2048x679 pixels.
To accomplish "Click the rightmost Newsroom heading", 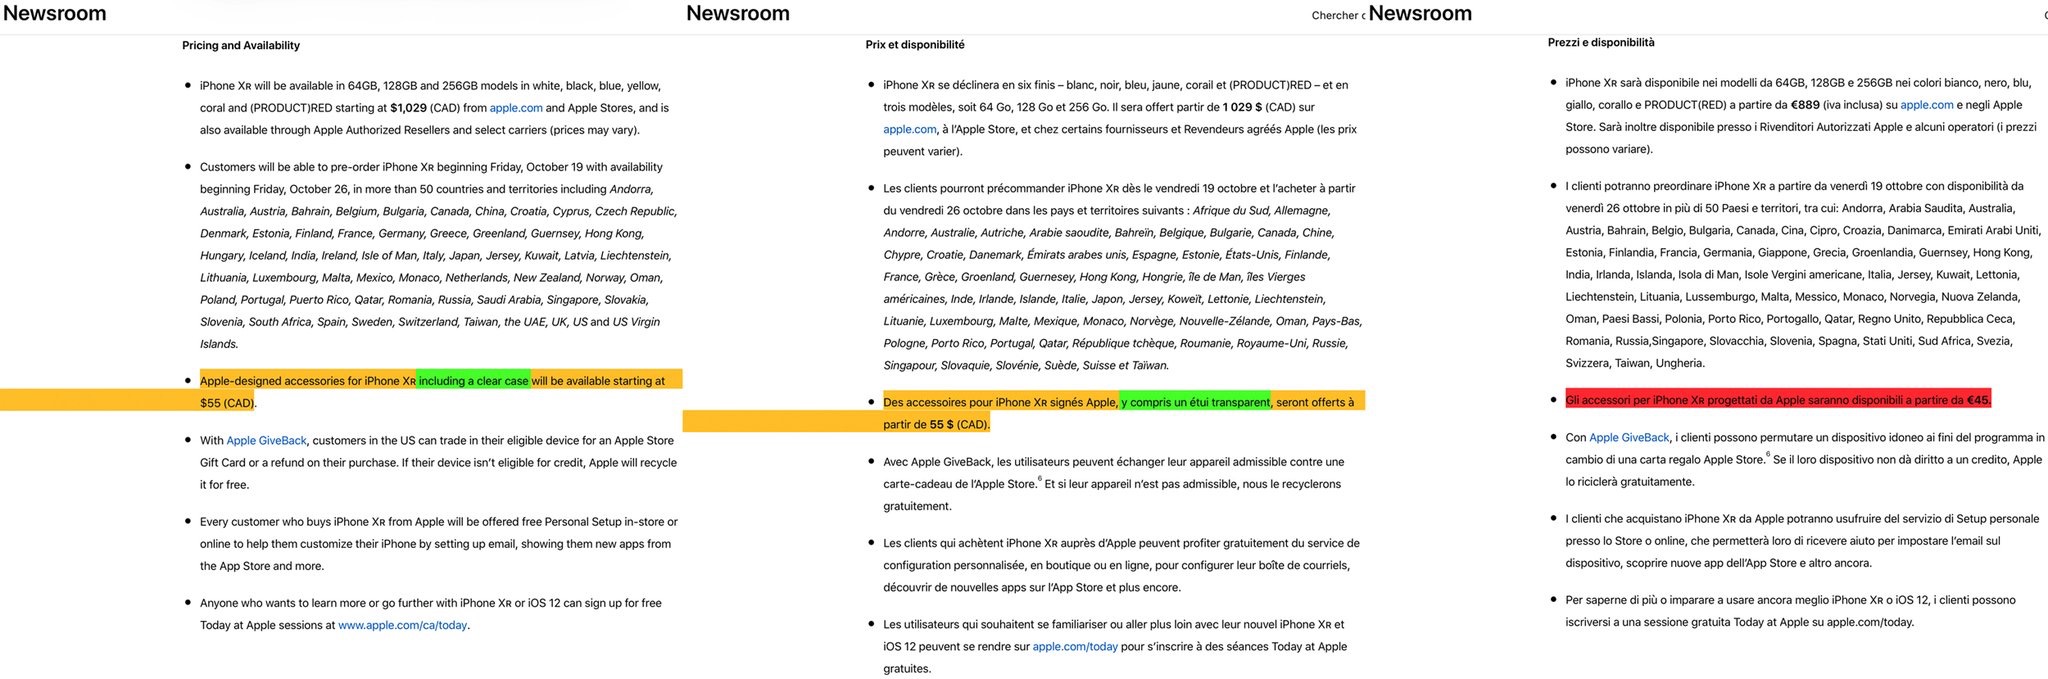I will tap(1420, 13).
